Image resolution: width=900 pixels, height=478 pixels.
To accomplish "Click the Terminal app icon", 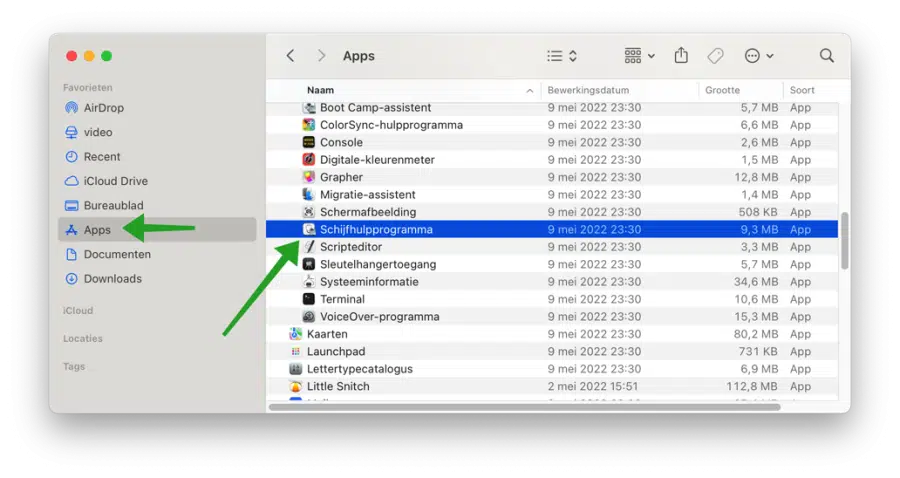I will (x=309, y=299).
